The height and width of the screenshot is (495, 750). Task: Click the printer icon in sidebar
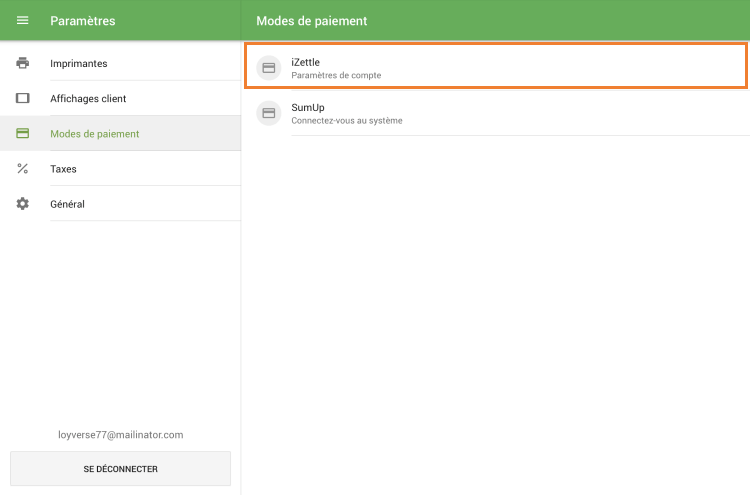[x=22, y=63]
